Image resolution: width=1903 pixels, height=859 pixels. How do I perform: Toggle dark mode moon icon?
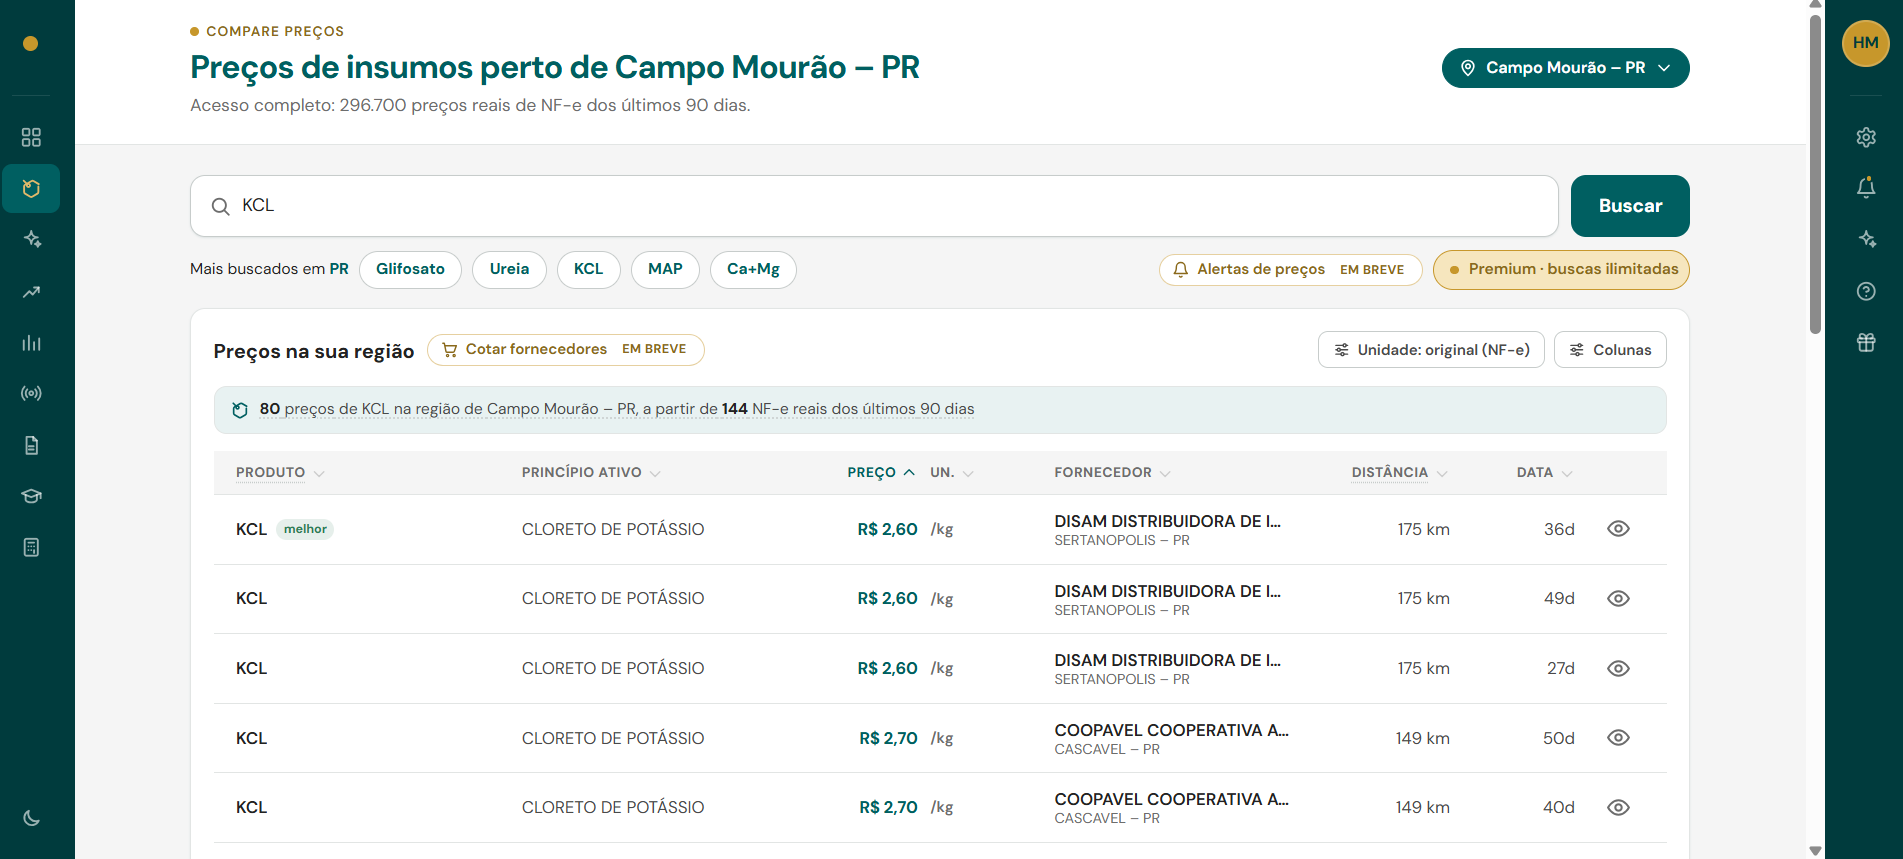31,818
